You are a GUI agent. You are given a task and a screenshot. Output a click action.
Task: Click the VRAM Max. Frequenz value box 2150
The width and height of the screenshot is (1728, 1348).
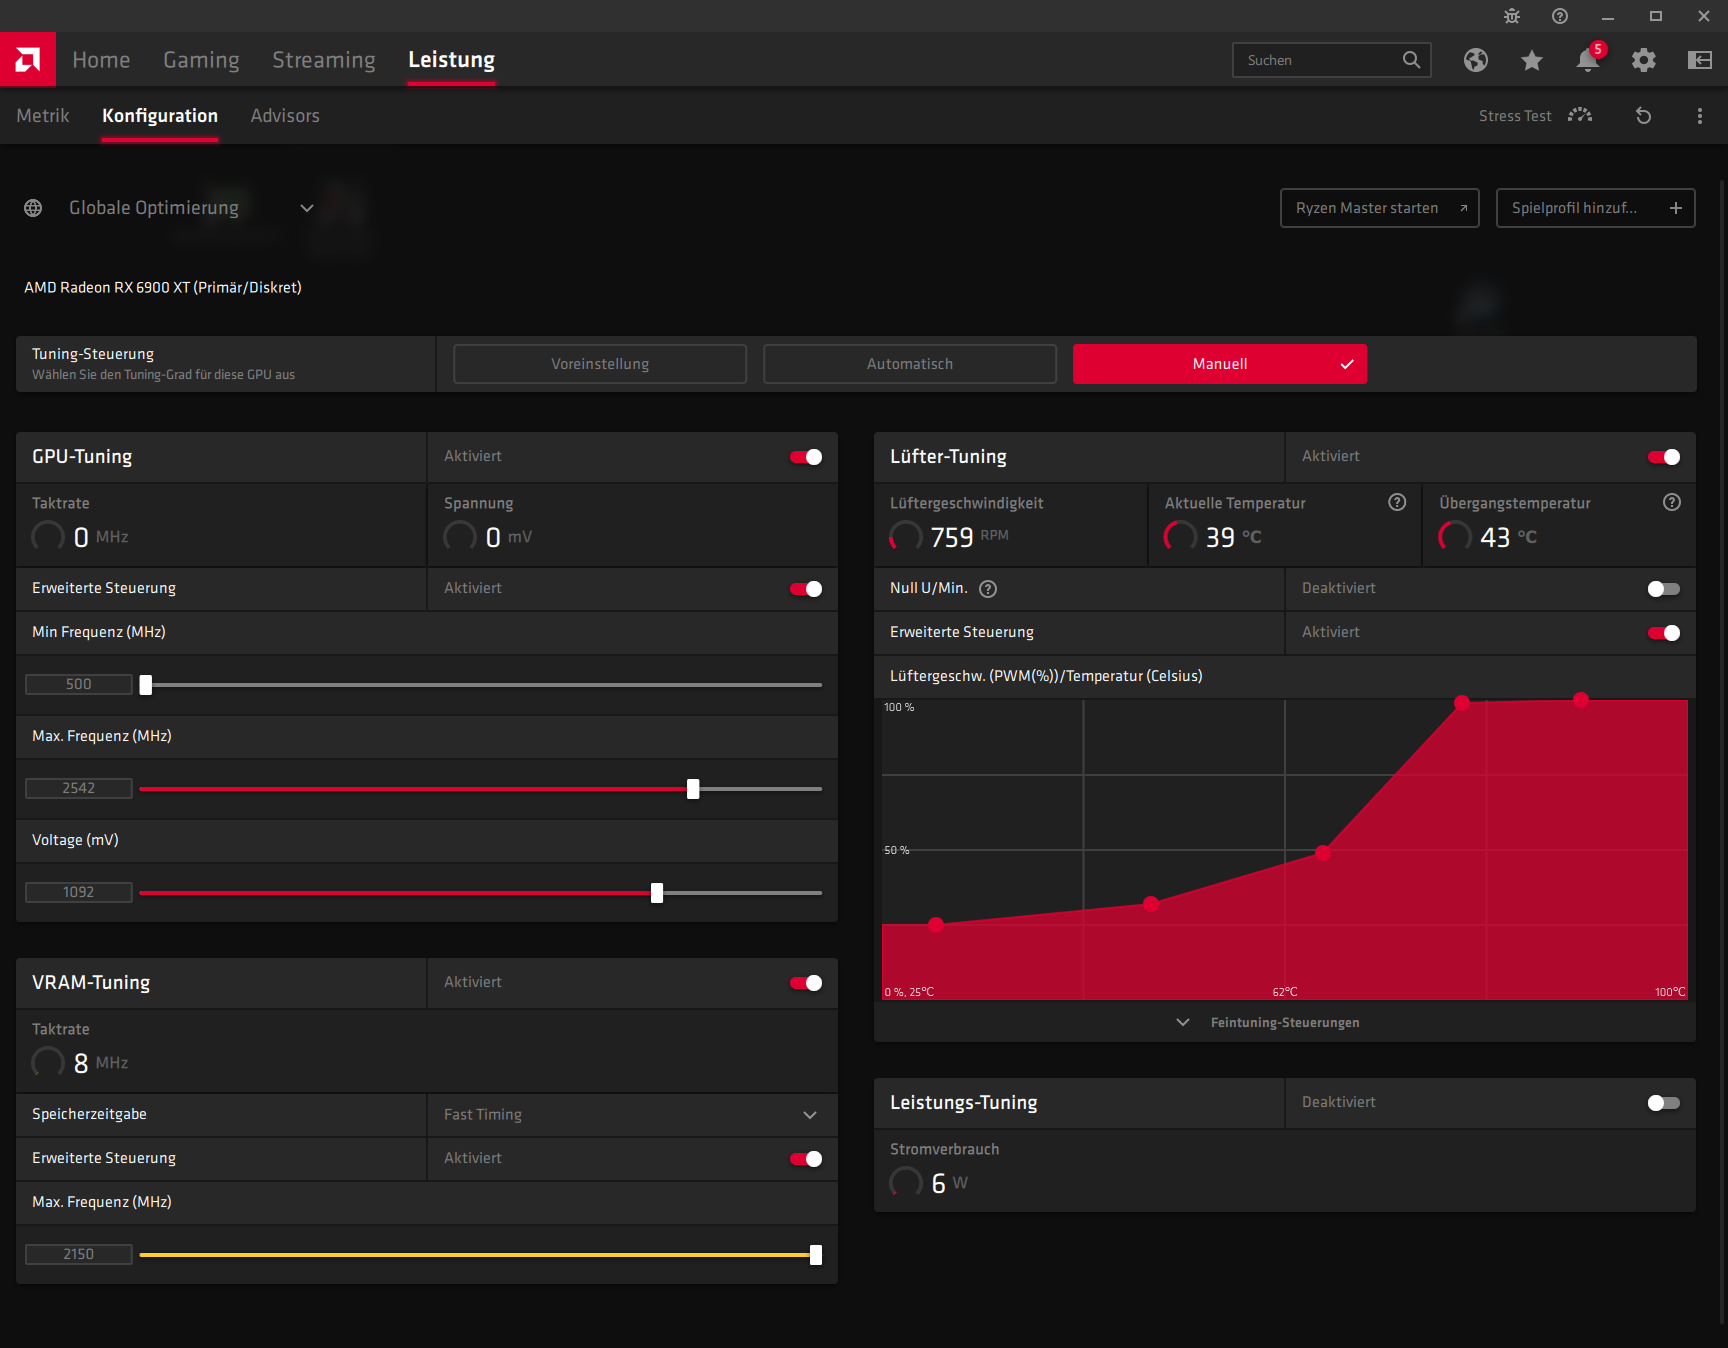point(79,1255)
